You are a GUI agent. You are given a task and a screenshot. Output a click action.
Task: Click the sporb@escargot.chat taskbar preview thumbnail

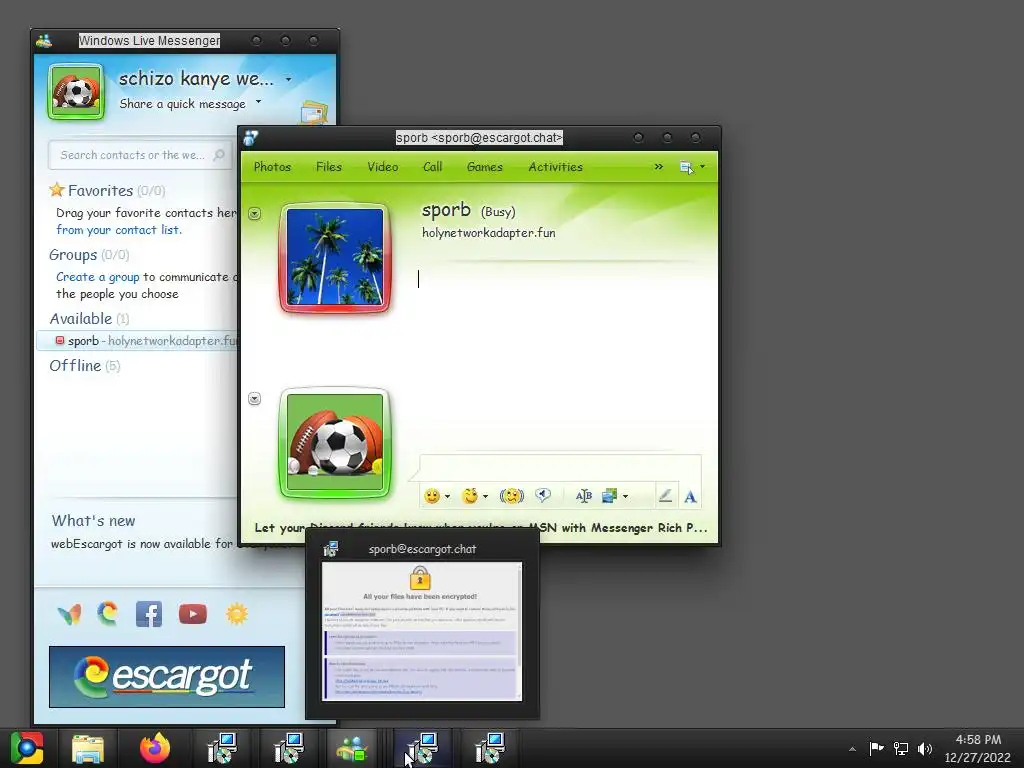pyautogui.click(x=422, y=632)
